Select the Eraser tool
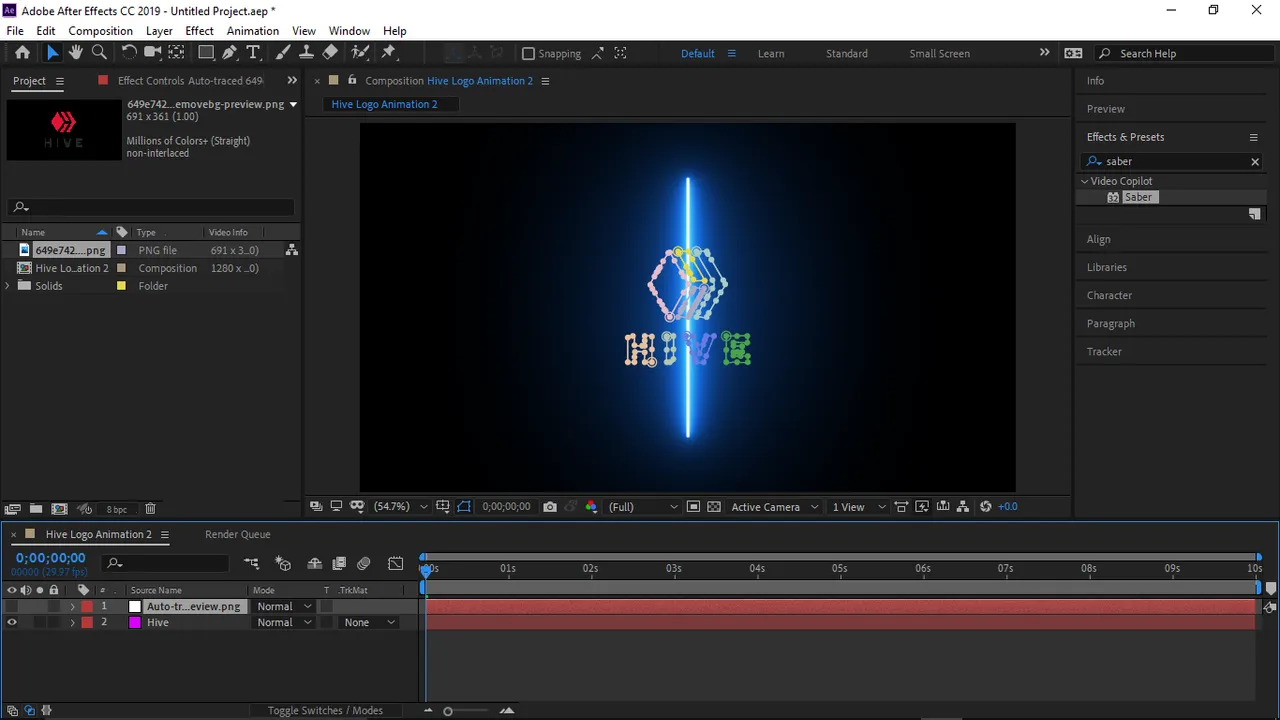The width and height of the screenshot is (1280, 720). (x=330, y=53)
